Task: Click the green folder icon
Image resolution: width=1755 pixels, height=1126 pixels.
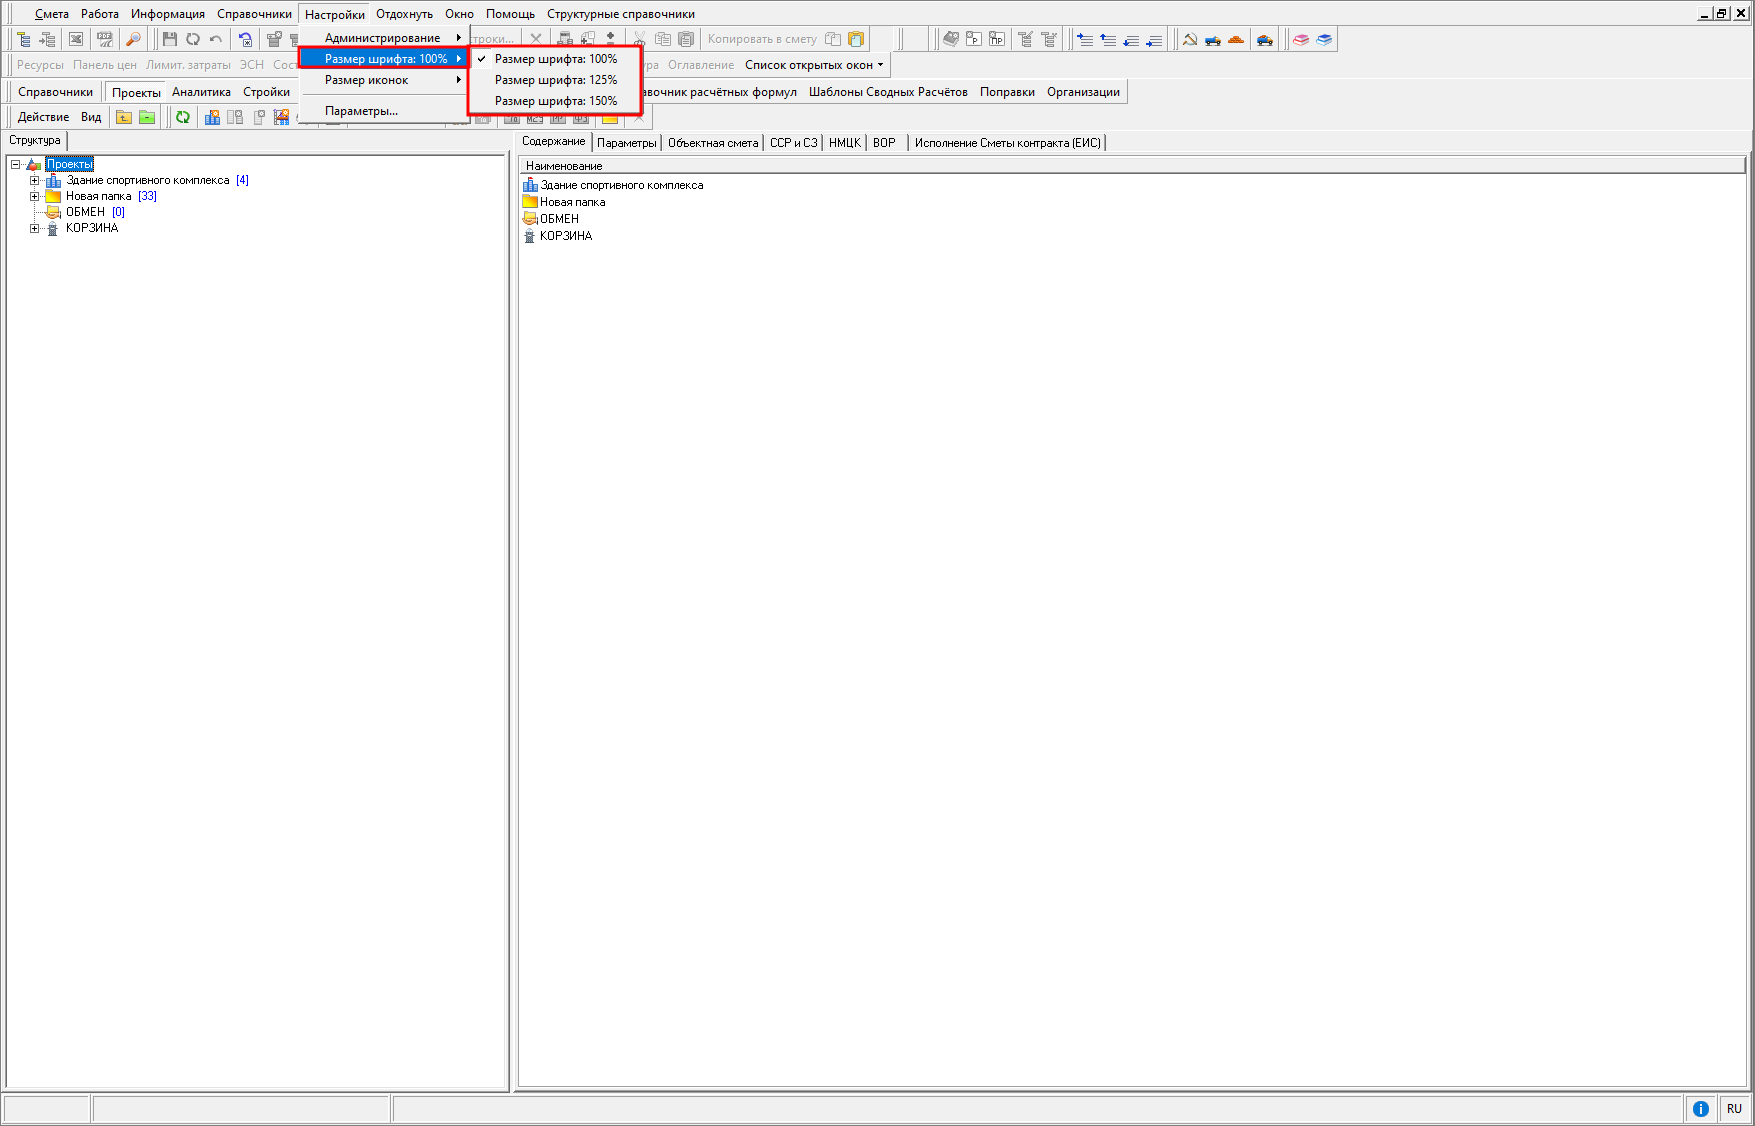Action: coord(147,117)
